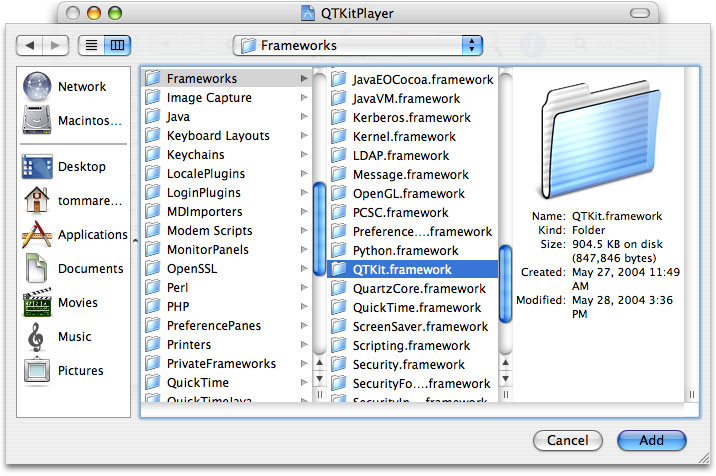Screen dimensions: 716x476
Task: Open the tommare home folder
Action: pos(73,201)
